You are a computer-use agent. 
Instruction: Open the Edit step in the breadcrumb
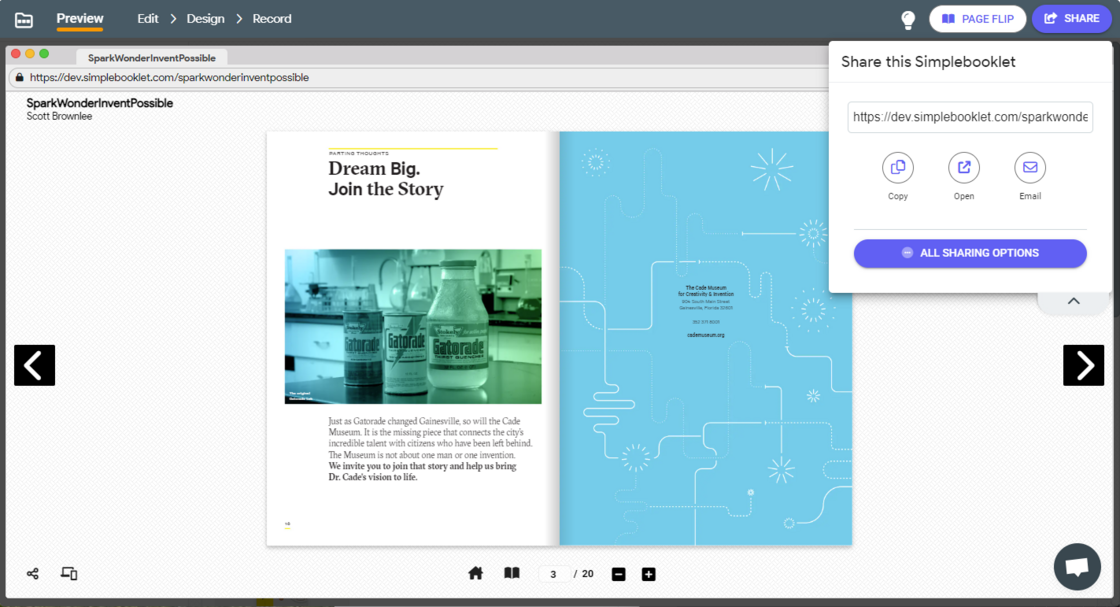(147, 18)
